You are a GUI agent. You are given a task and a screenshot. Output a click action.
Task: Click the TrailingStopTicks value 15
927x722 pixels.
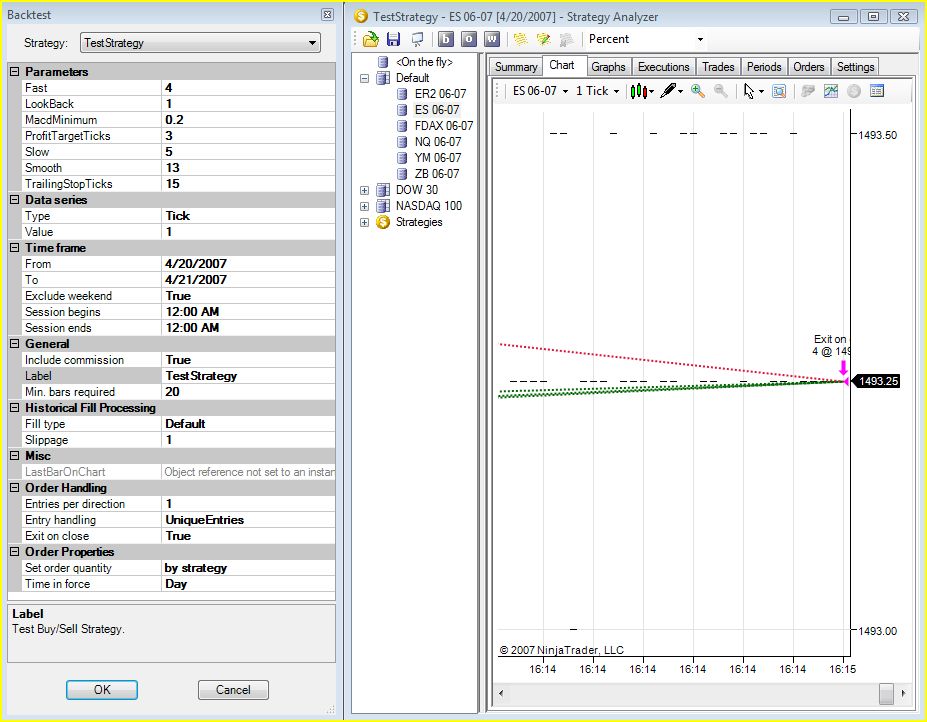[x=248, y=184]
